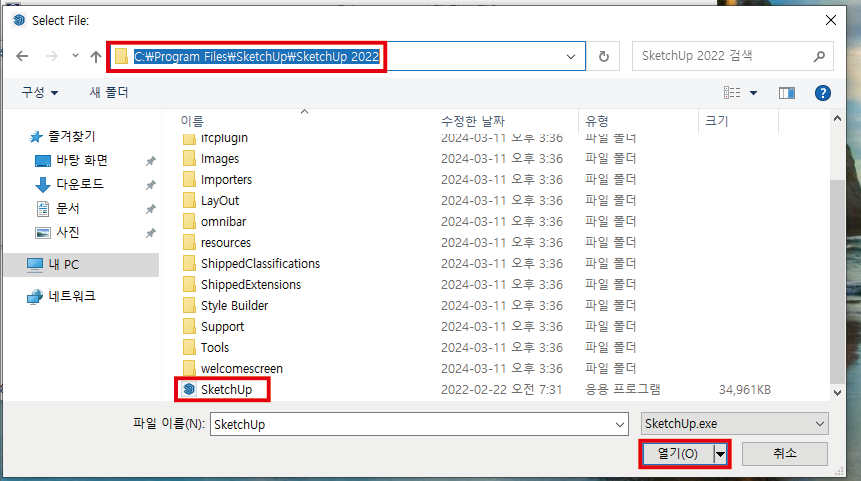Open the 구성 organize menu

click(x=40, y=92)
